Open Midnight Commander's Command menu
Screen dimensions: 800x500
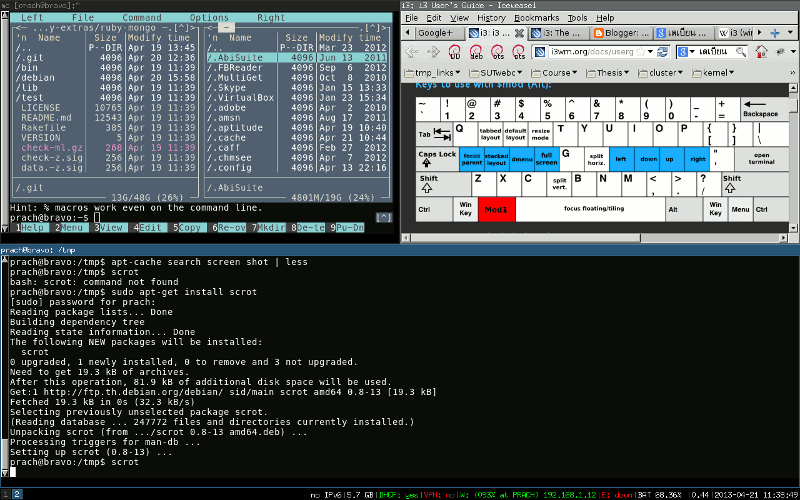click(x=141, y=18)
